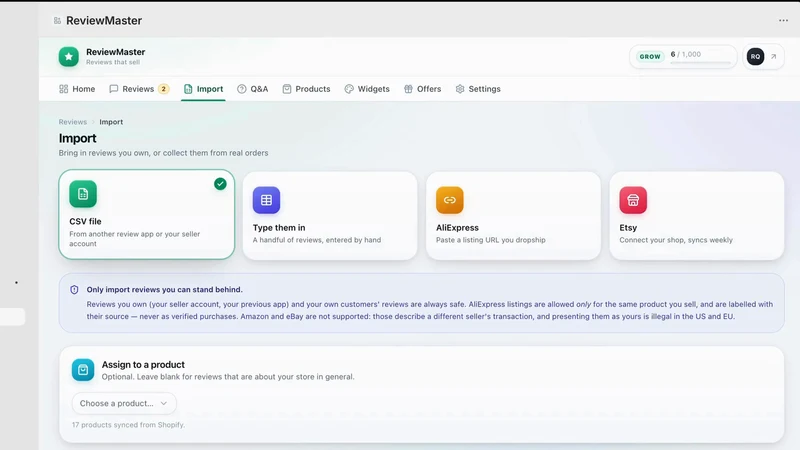Viewport: 800px width, 450px height.
Task: Choose the Etsy import card
Action: coord(696,216)
